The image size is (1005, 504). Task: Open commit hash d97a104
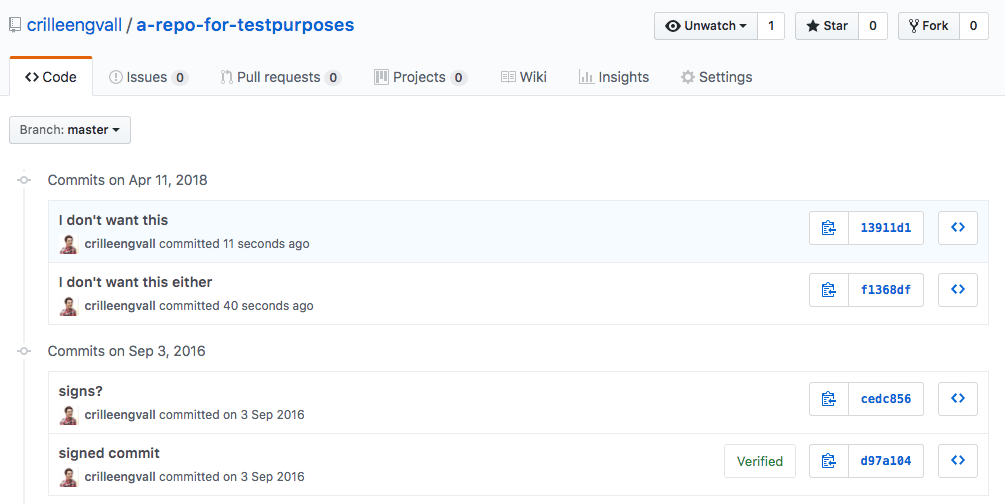886,461
